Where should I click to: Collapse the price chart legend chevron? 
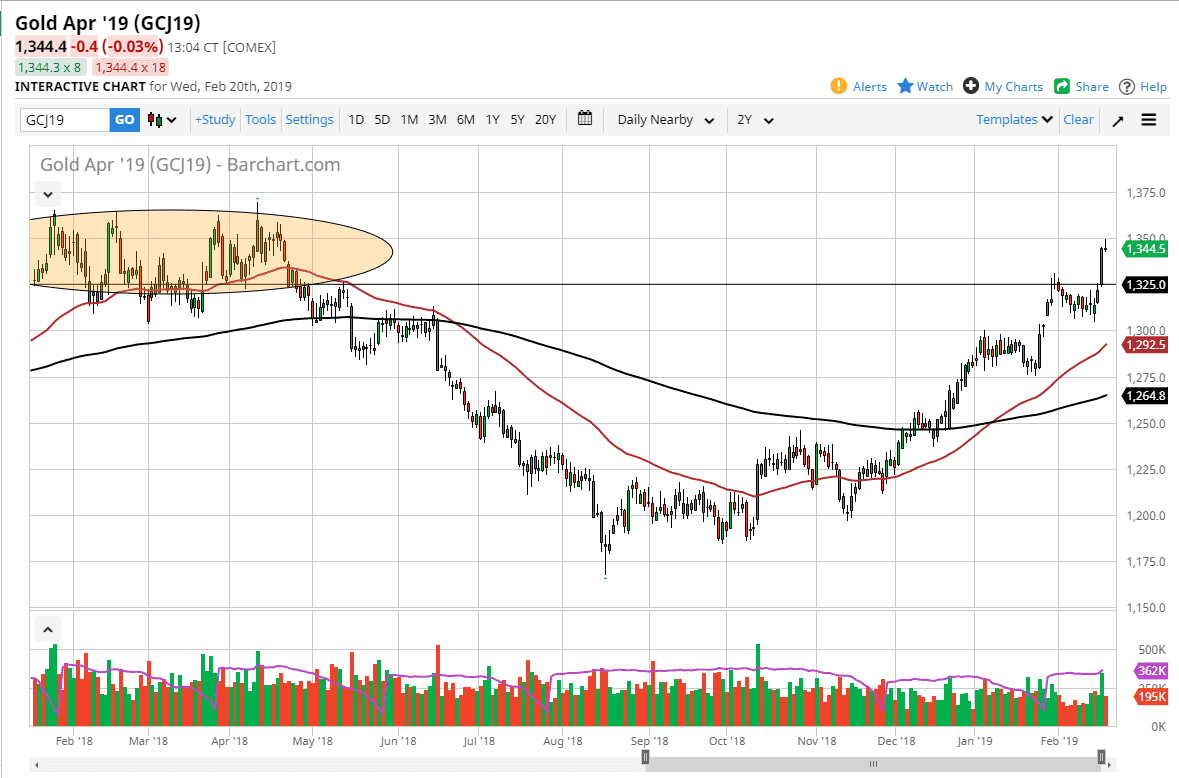(x=48, y=194)
